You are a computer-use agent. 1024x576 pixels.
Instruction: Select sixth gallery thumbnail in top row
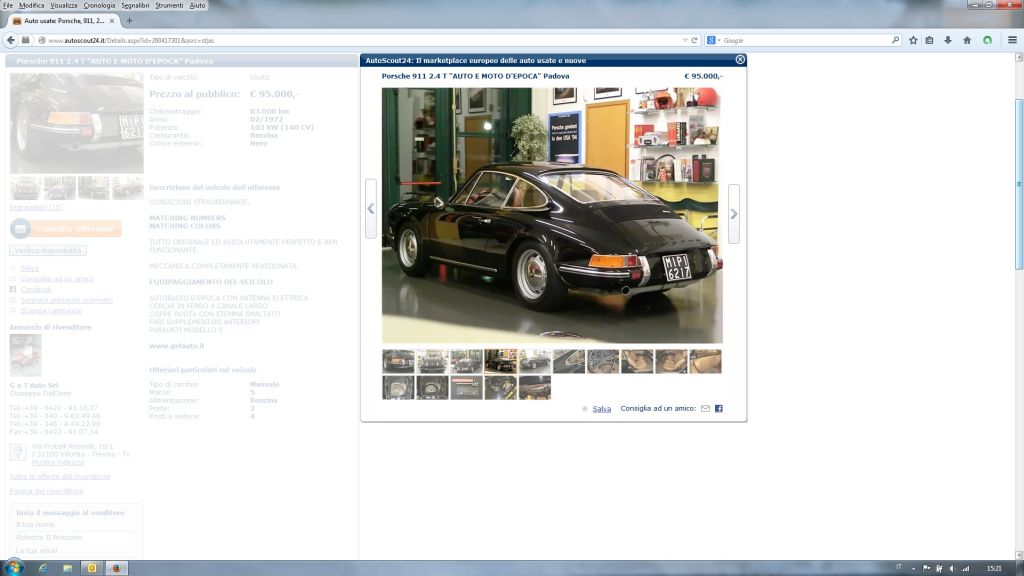point(569,361)
